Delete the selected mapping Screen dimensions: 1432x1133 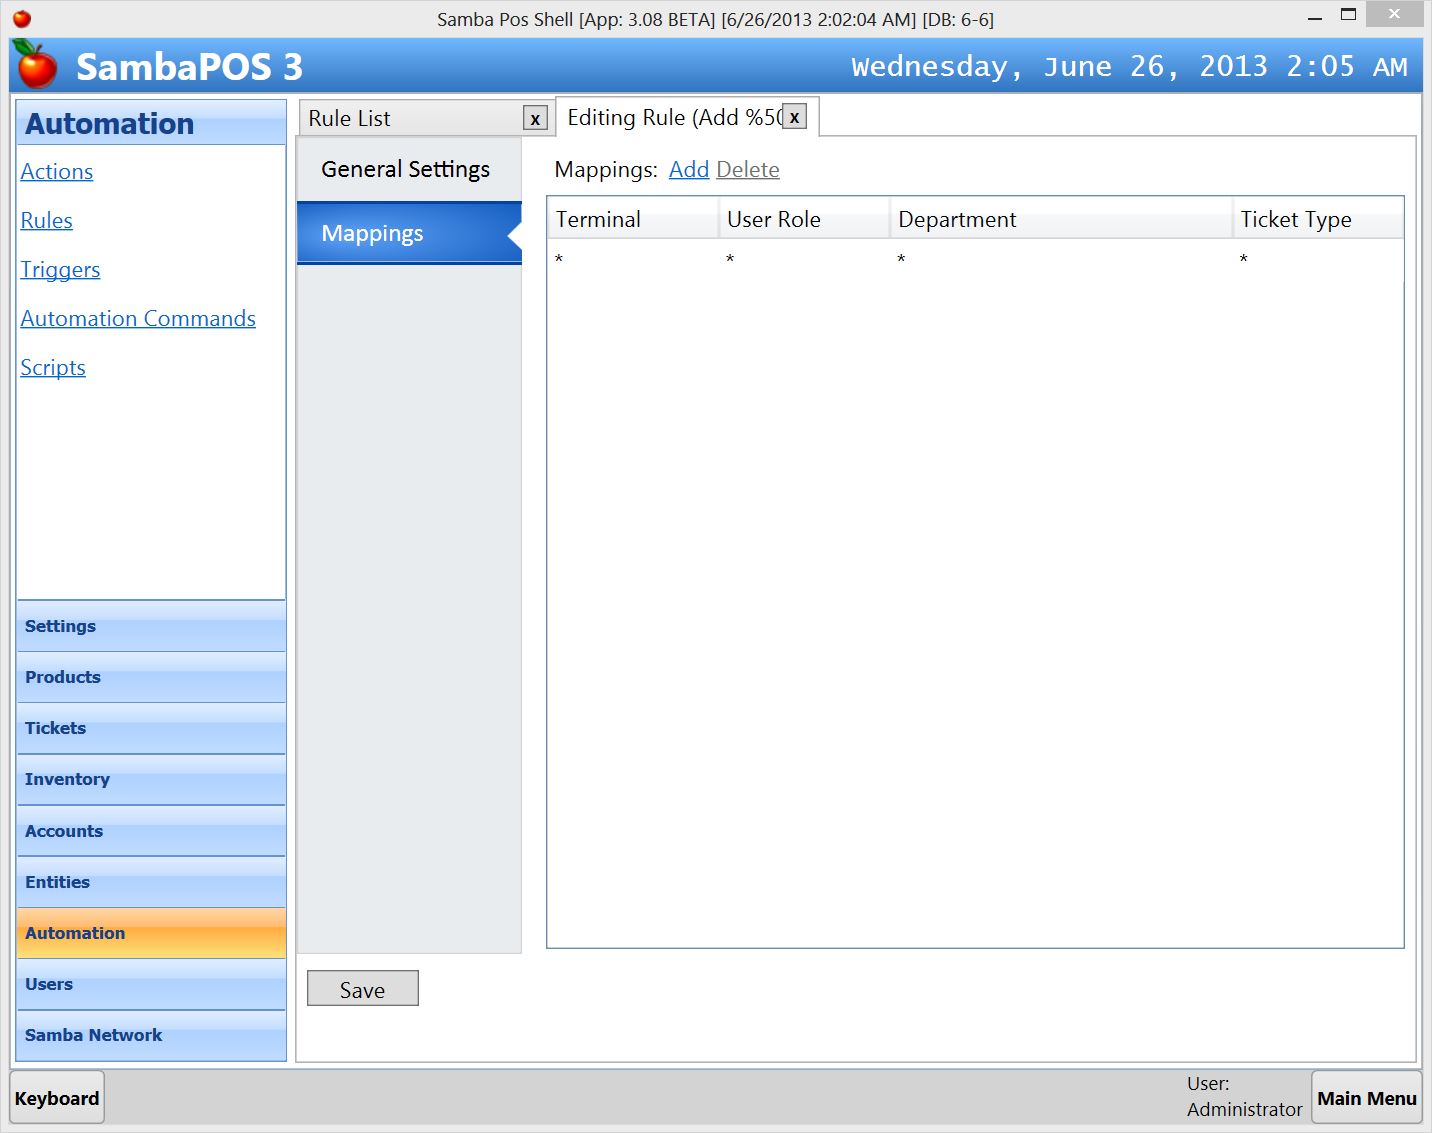pos(747,170)
